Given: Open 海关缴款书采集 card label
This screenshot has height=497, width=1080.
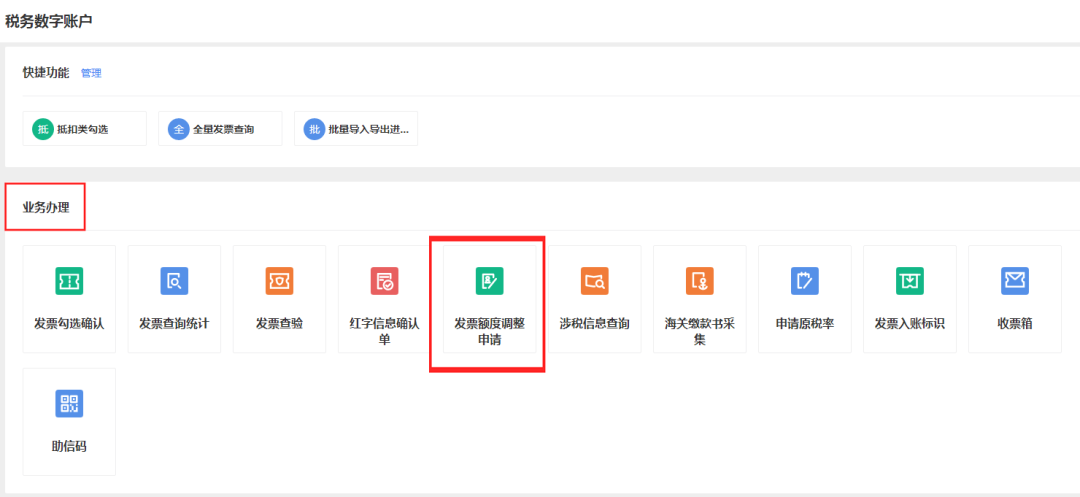Looking at the screenshot, I should point(700,331).
